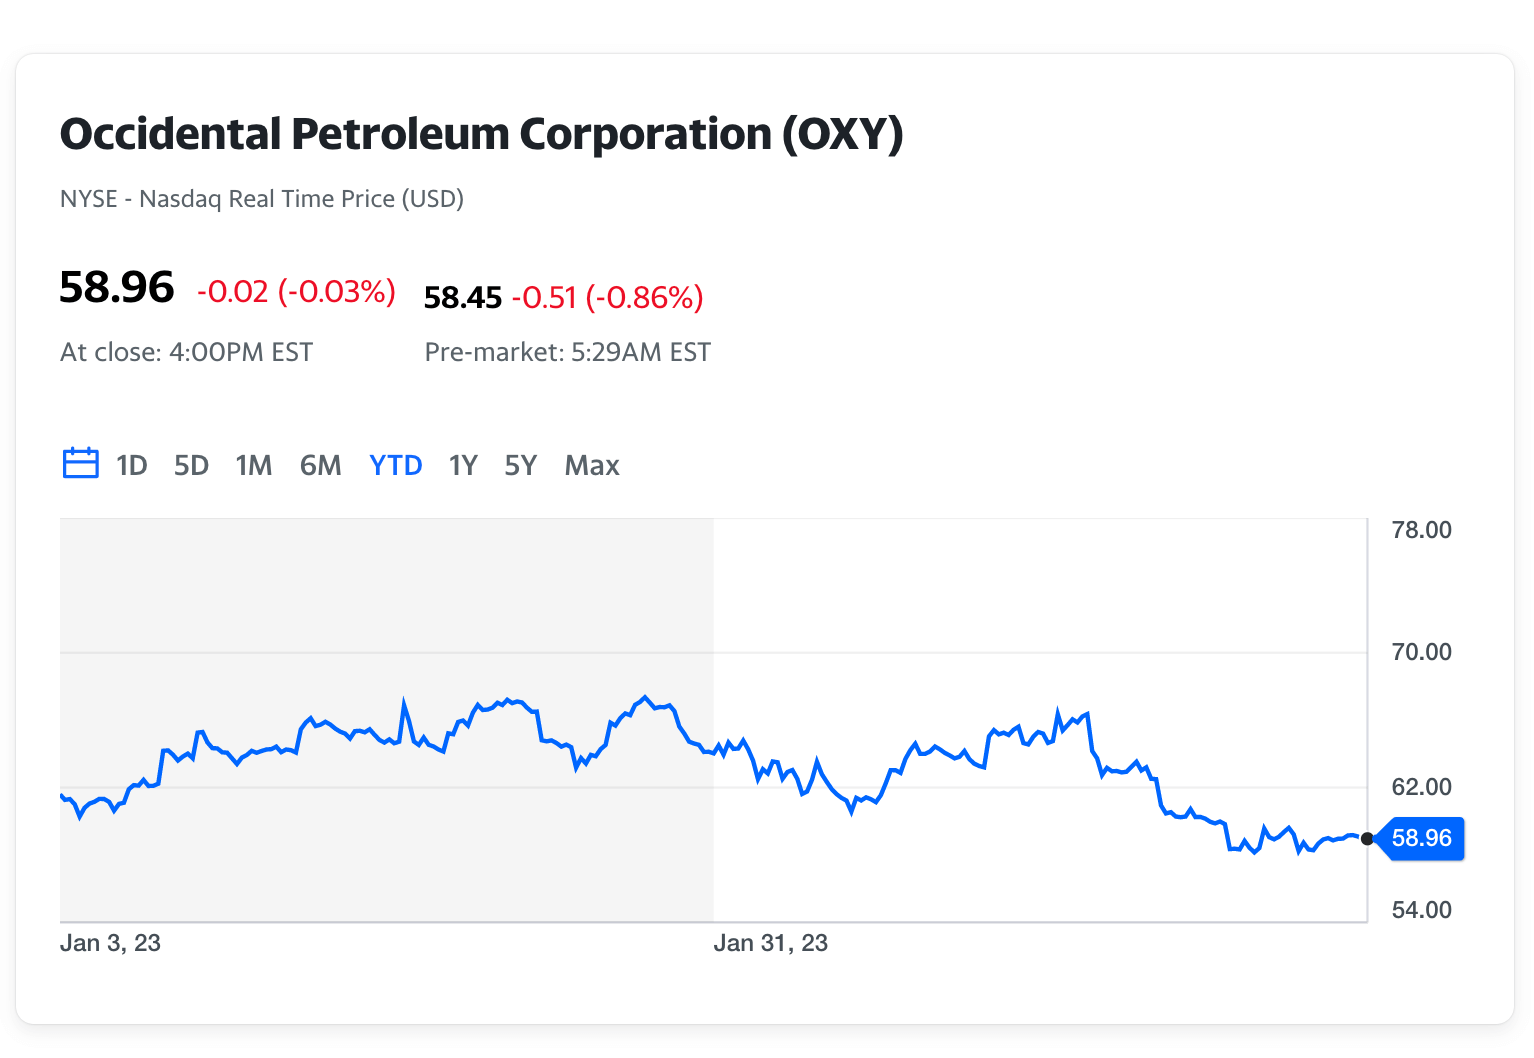Switch chart to 6M range
The width and height of the screenshot is (1534, 1058).
point(321,465)
